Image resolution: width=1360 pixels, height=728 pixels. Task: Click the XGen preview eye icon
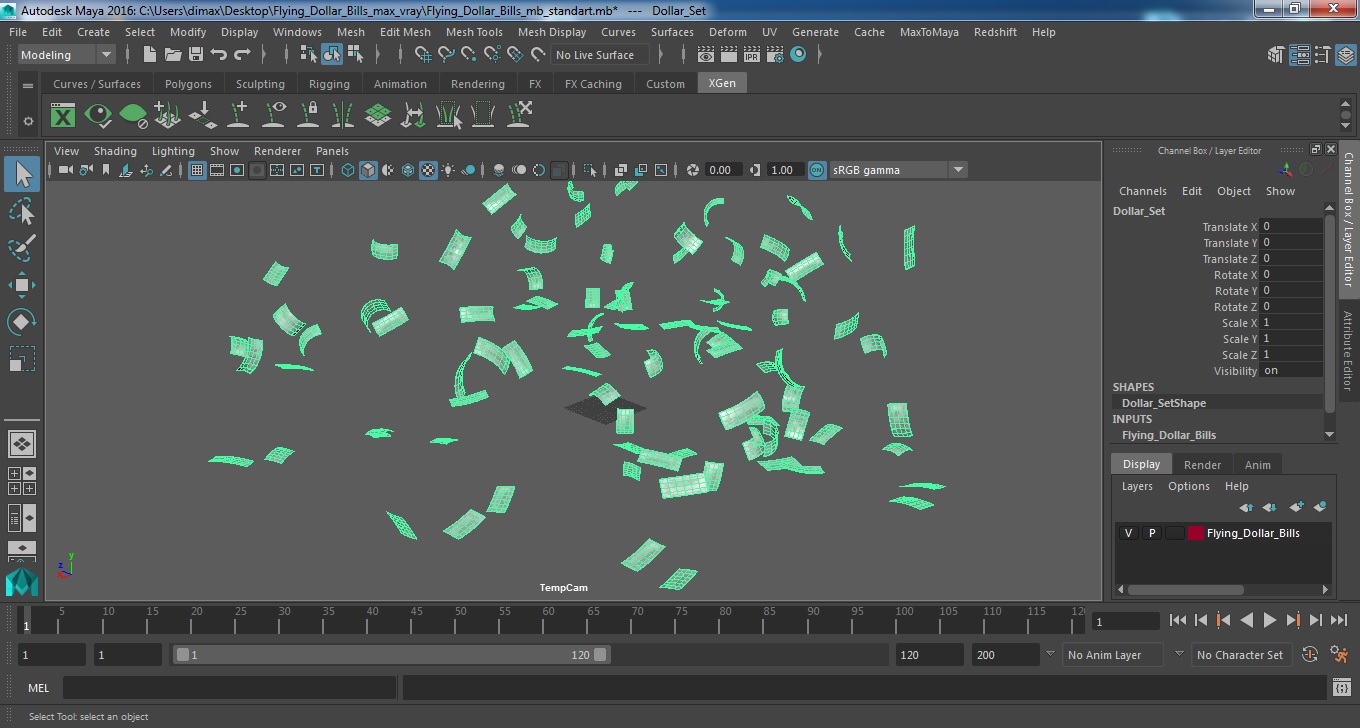[98, 115]
